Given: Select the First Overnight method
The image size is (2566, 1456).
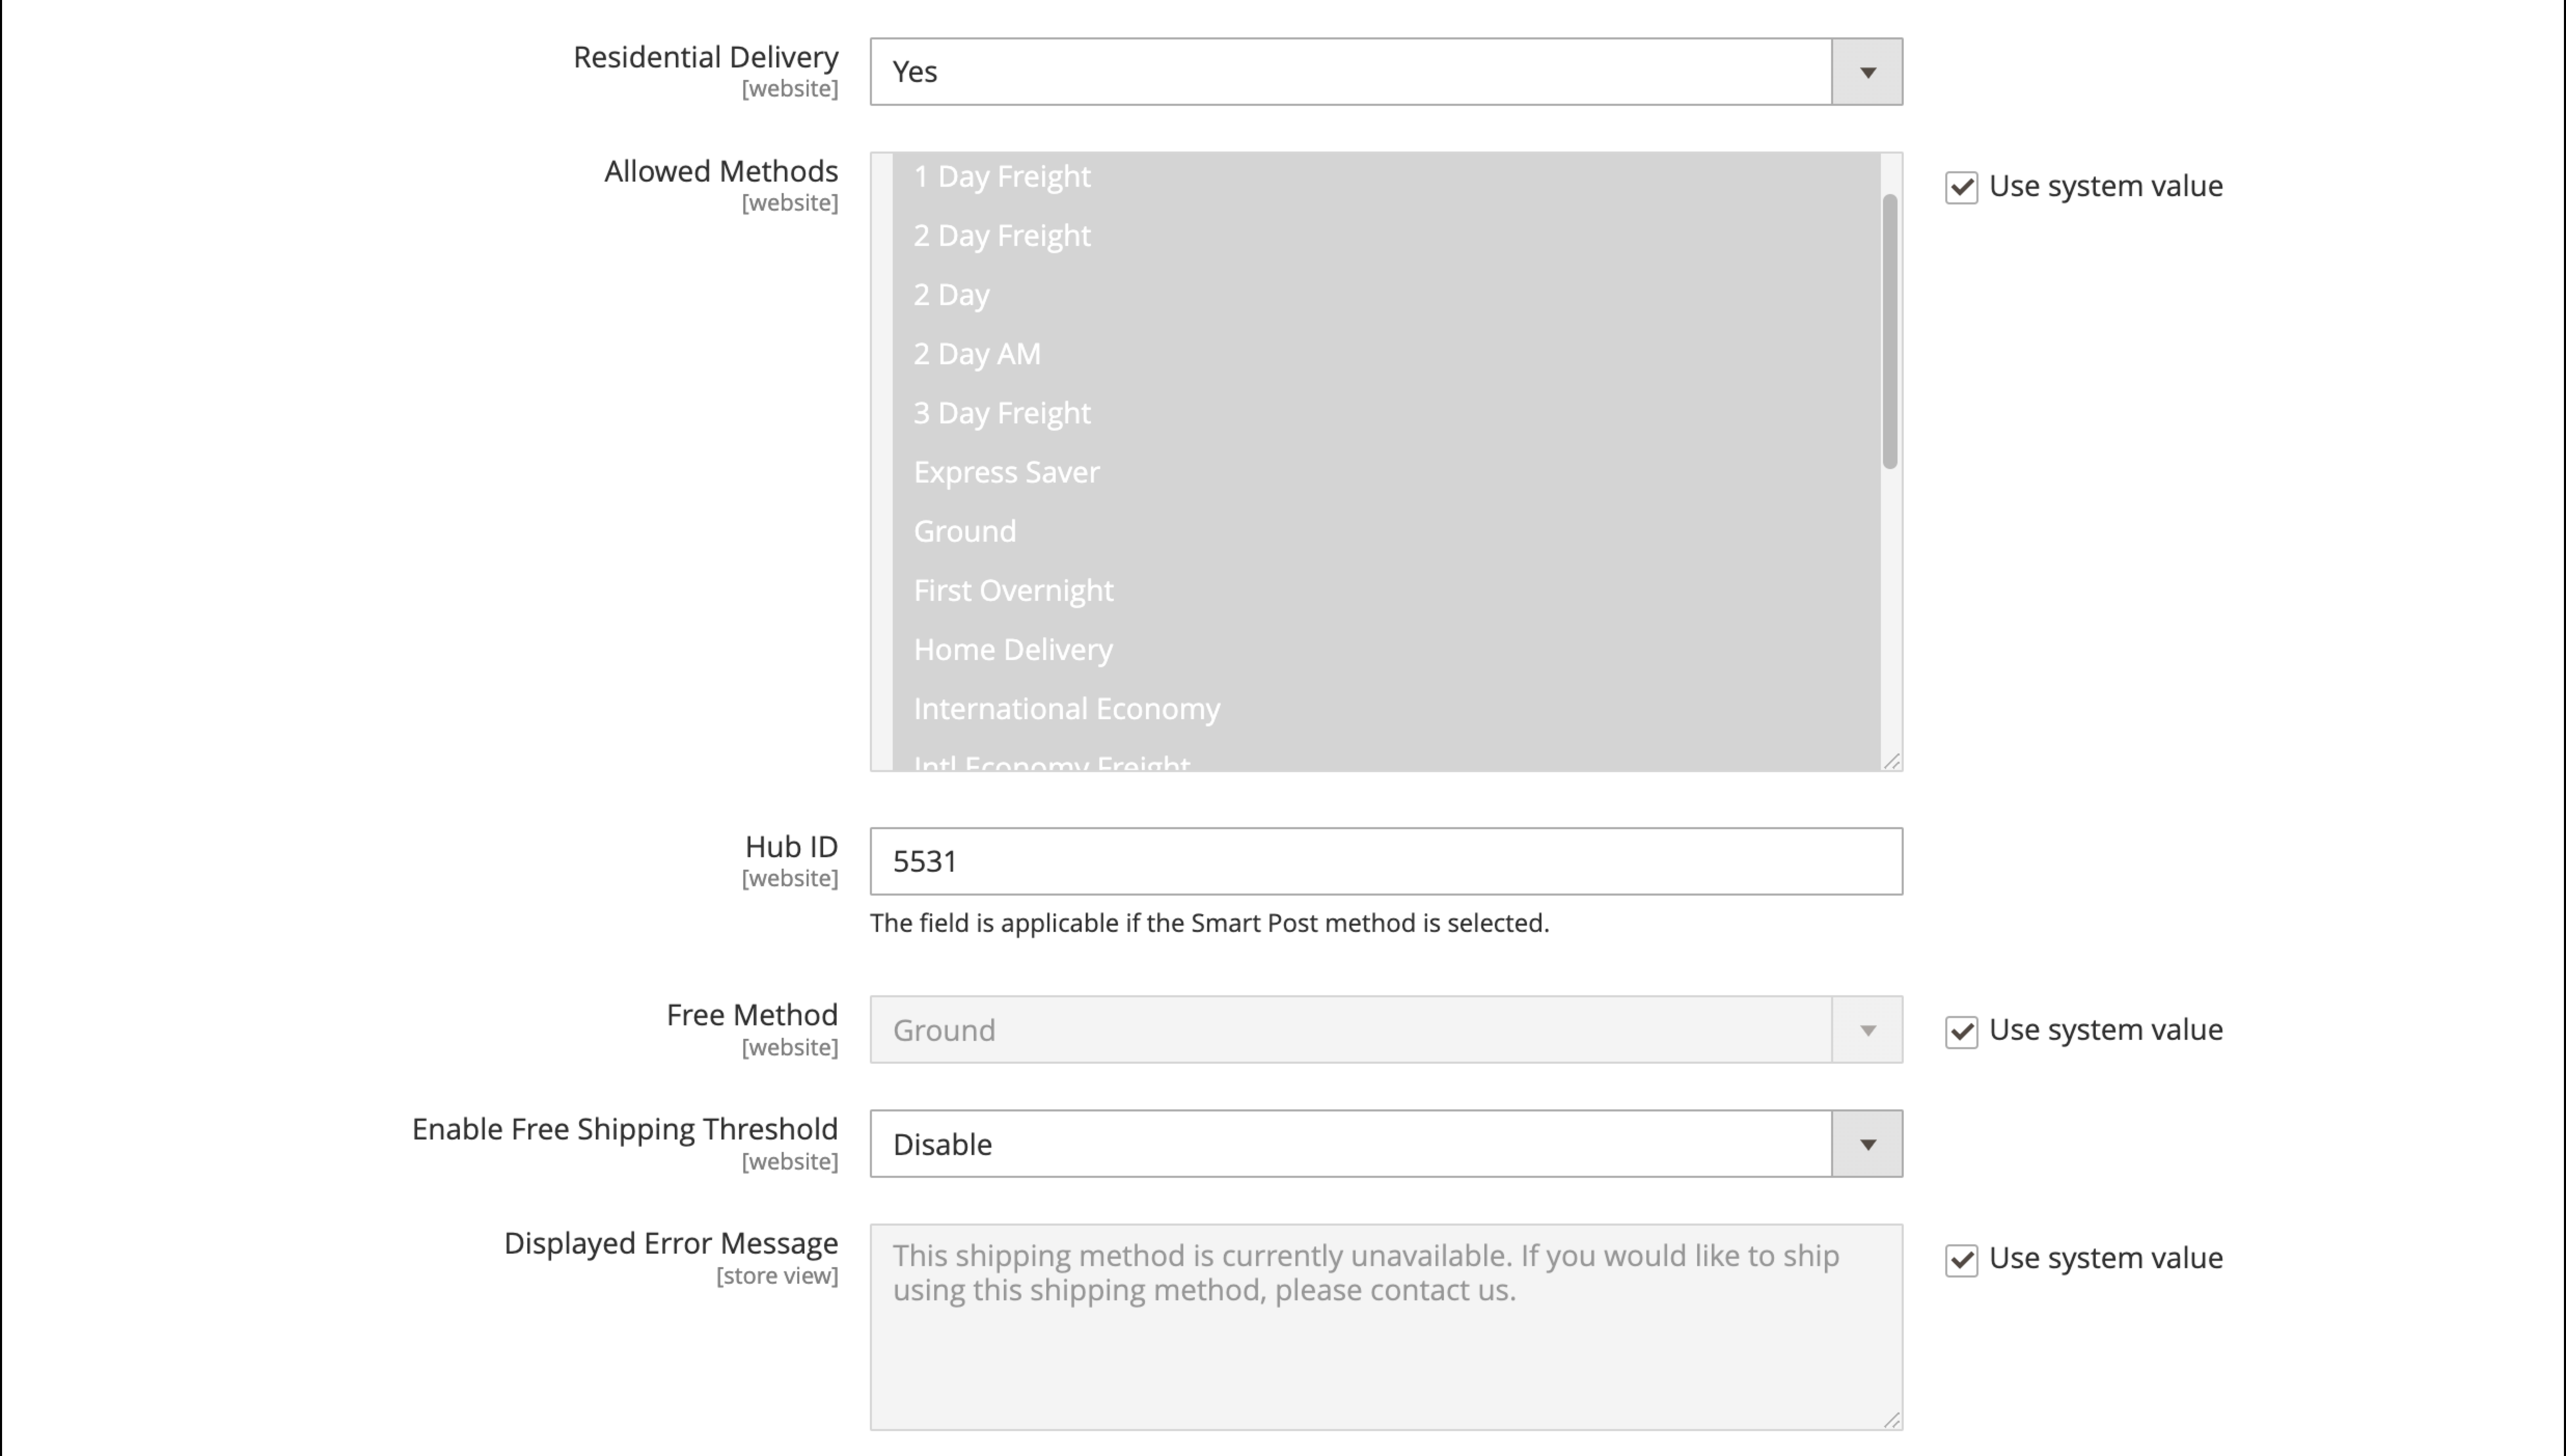Looking at the screenshot, I should [x=1012, y=590].
